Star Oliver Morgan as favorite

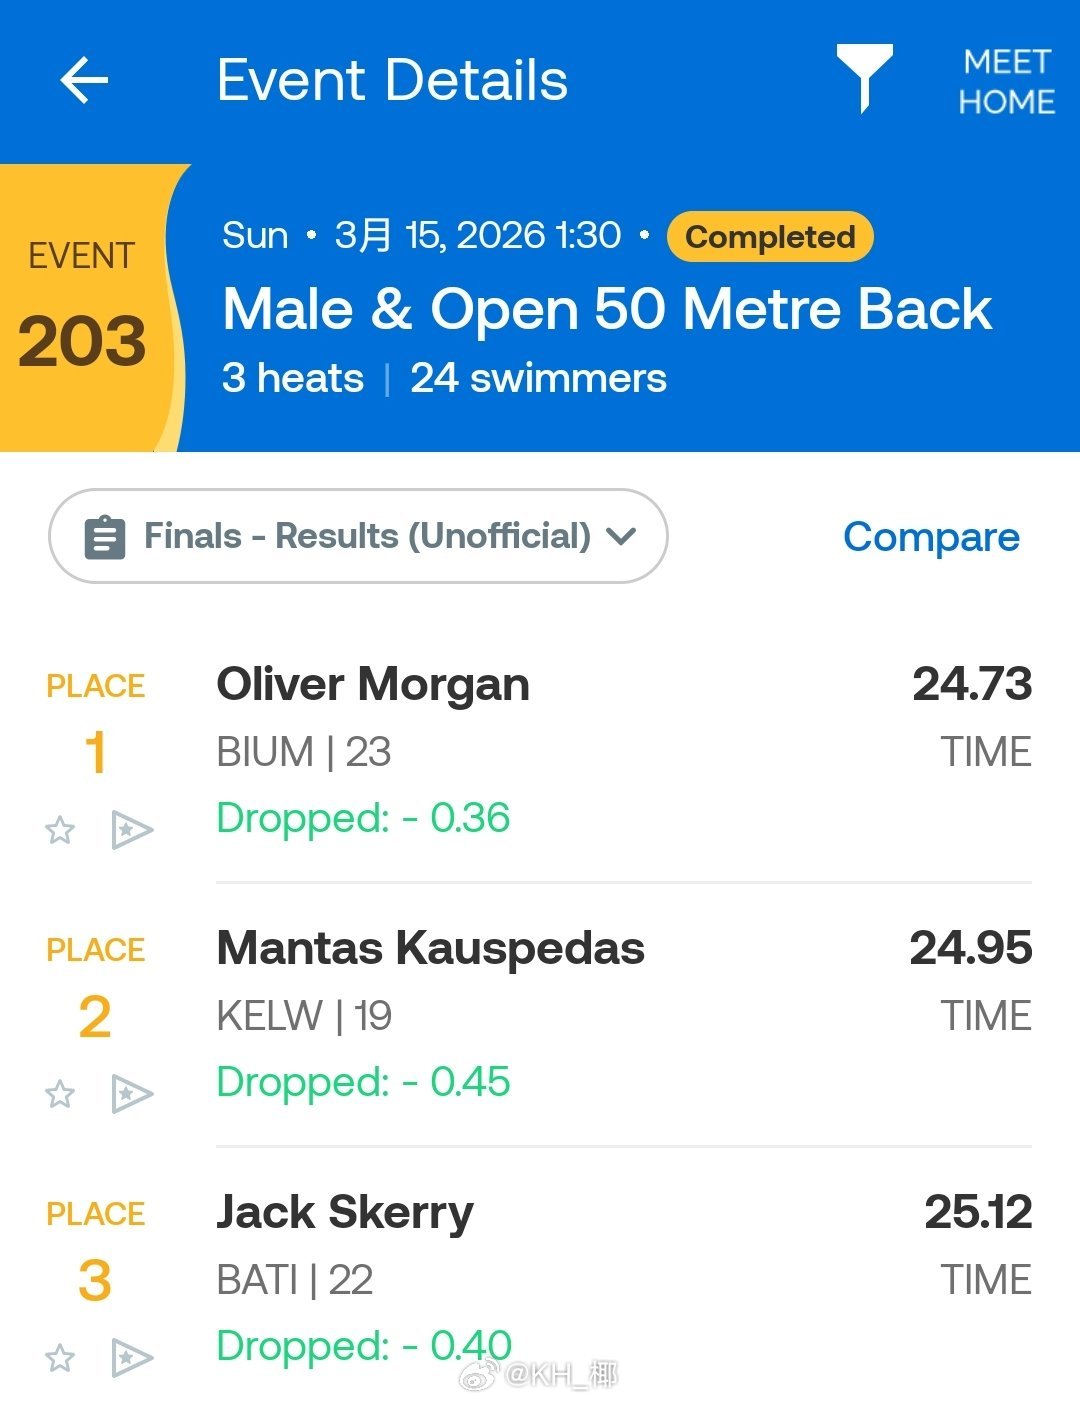(x=60, y=830)
